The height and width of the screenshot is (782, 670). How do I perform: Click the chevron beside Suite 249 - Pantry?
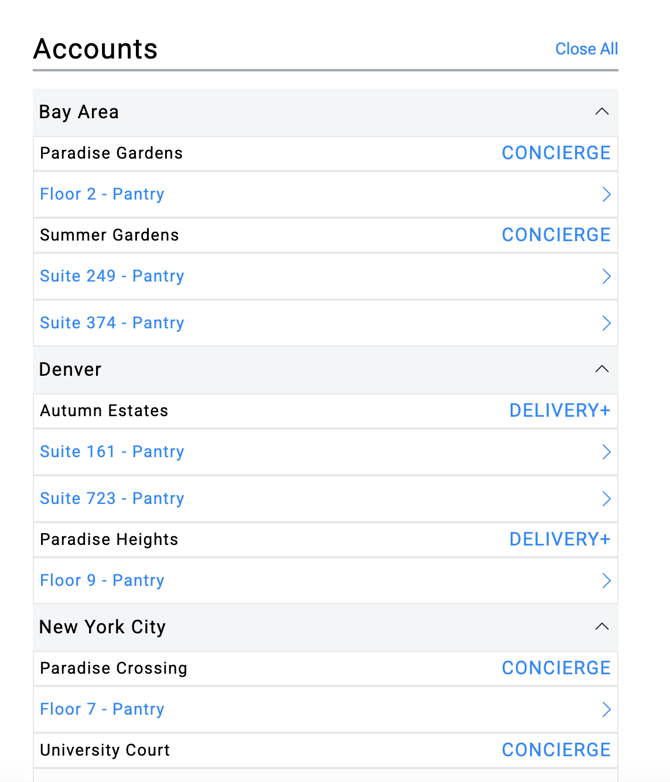[x=605, y=277]
